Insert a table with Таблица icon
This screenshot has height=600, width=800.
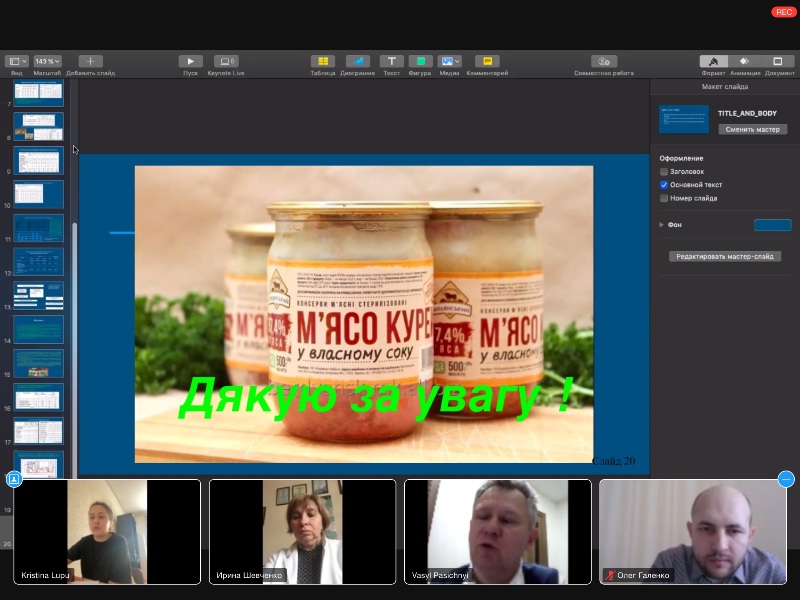click(x=322, y=61)
